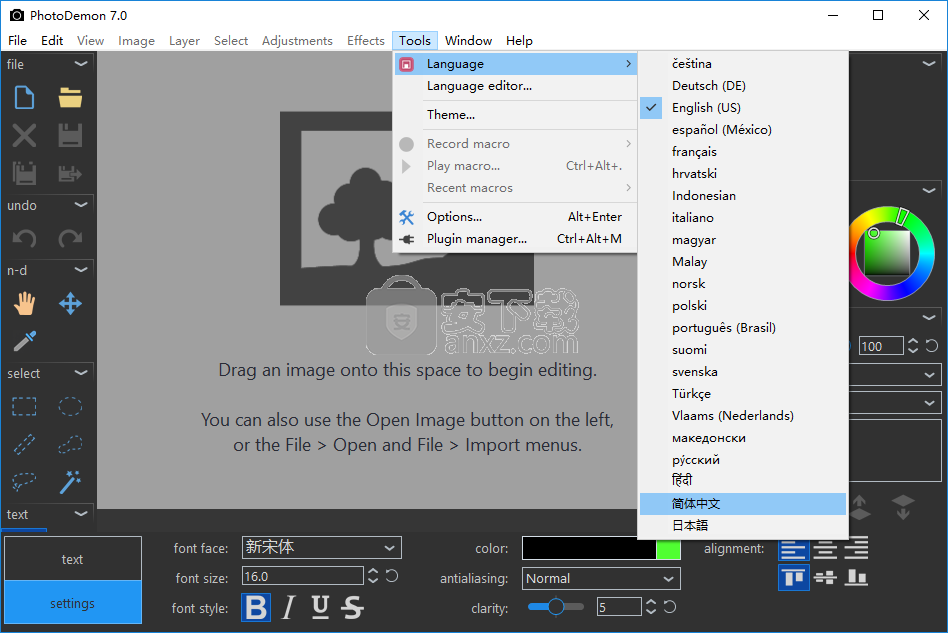Collapse the text tools section
948x633 pixels.
coord(80,514)
